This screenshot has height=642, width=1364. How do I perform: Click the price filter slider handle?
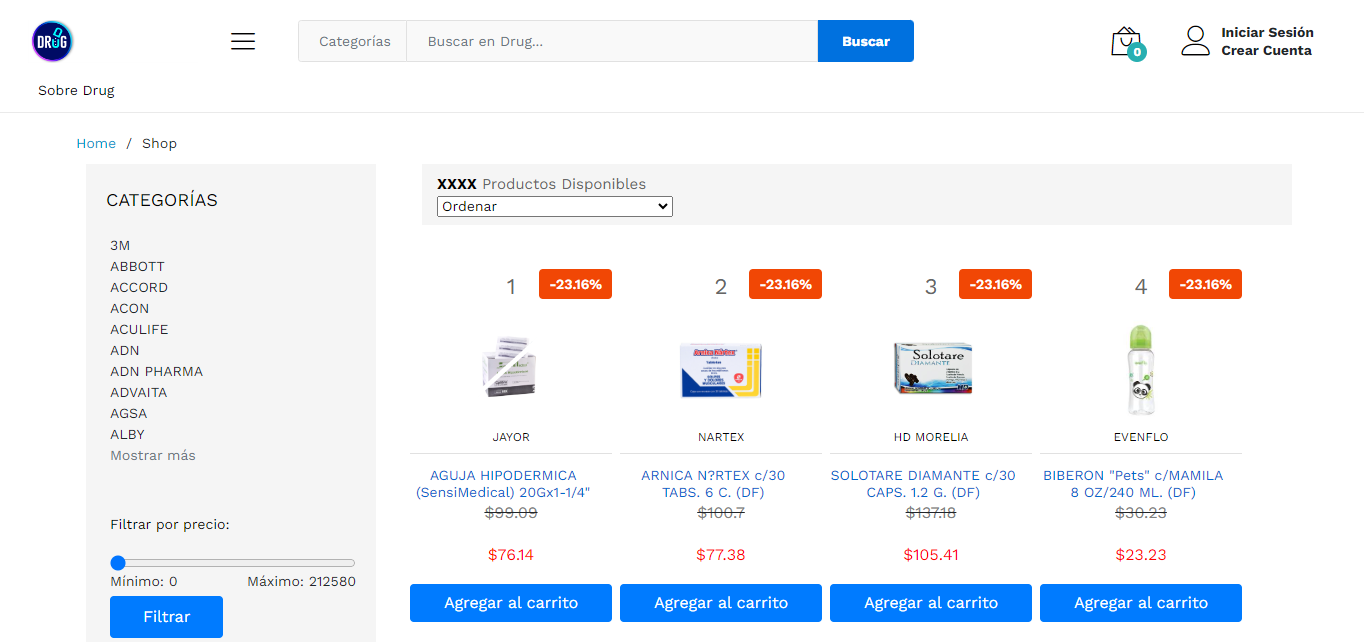point(118,563)
